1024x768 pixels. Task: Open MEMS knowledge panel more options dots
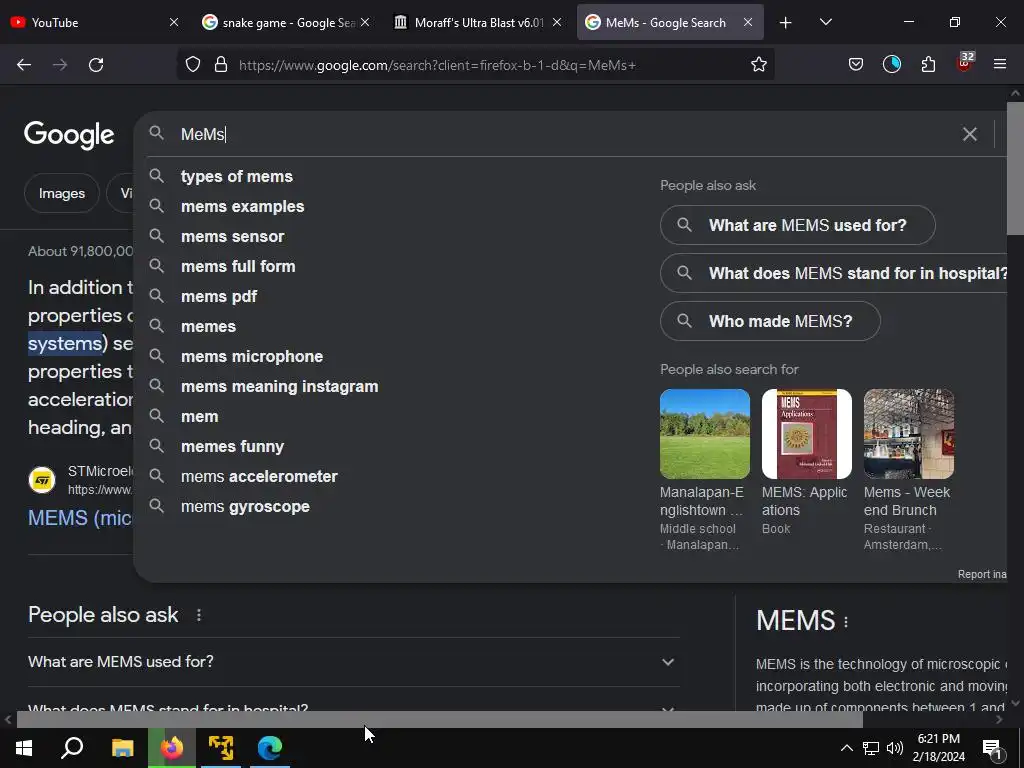click(846, 622)
